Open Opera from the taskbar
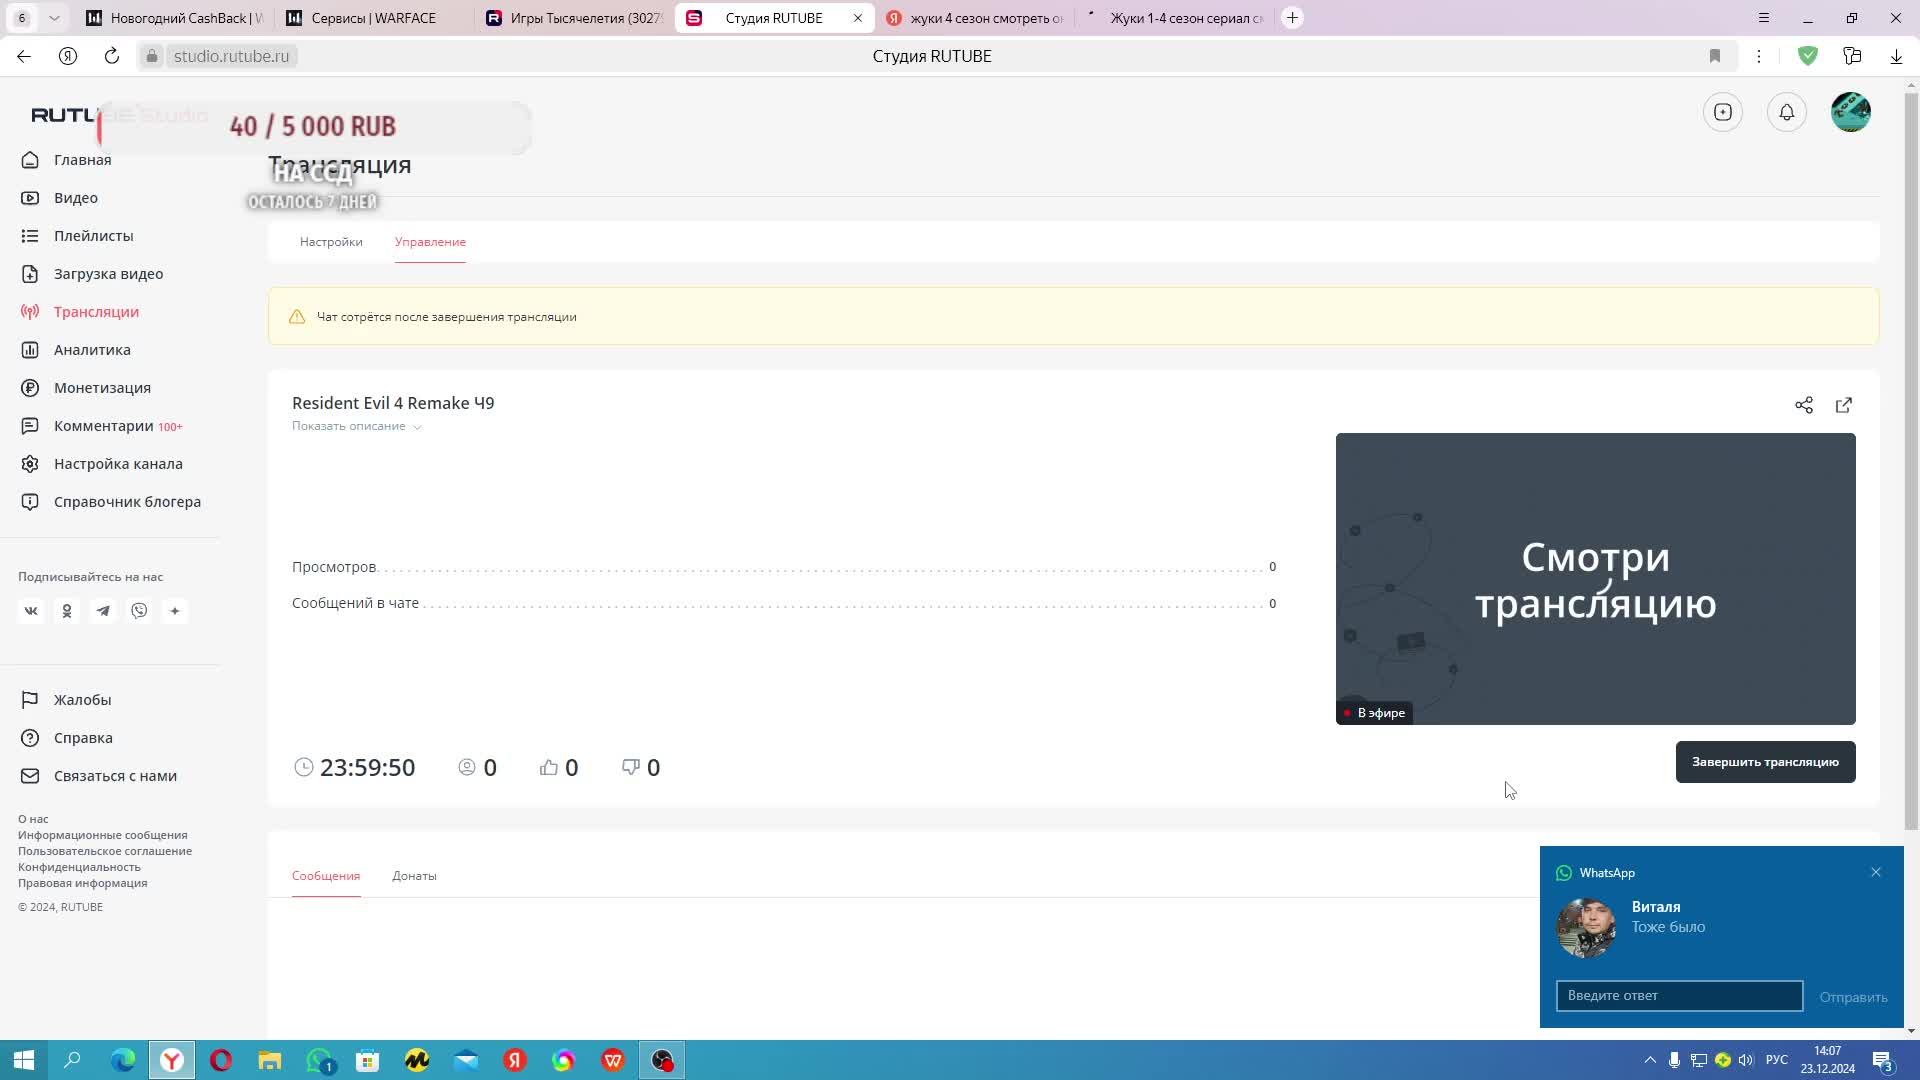This screenshot has width=1920, height=1080. (x=221, y=1060)
